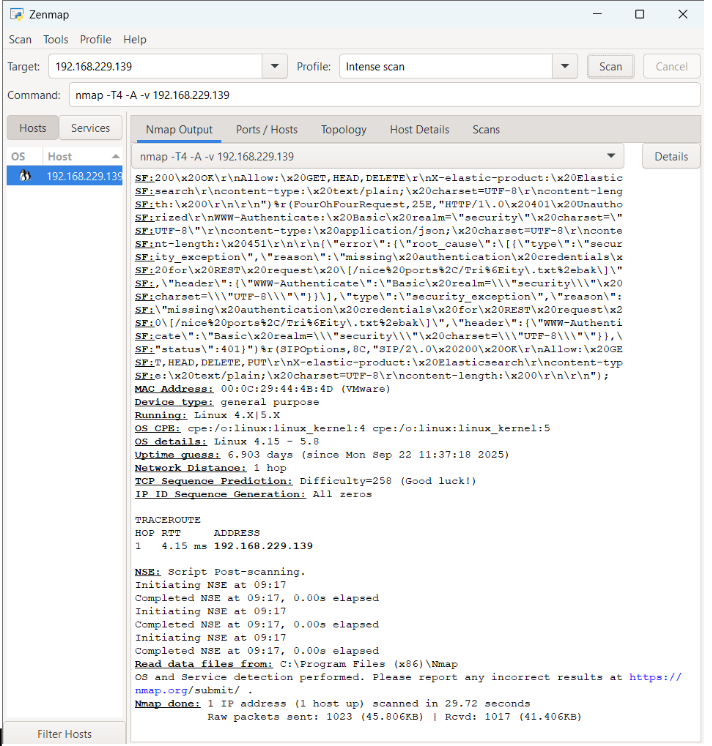This screenshot has width=712, height=746.
Task: Start the Scan button
Action: click(611, 67)
